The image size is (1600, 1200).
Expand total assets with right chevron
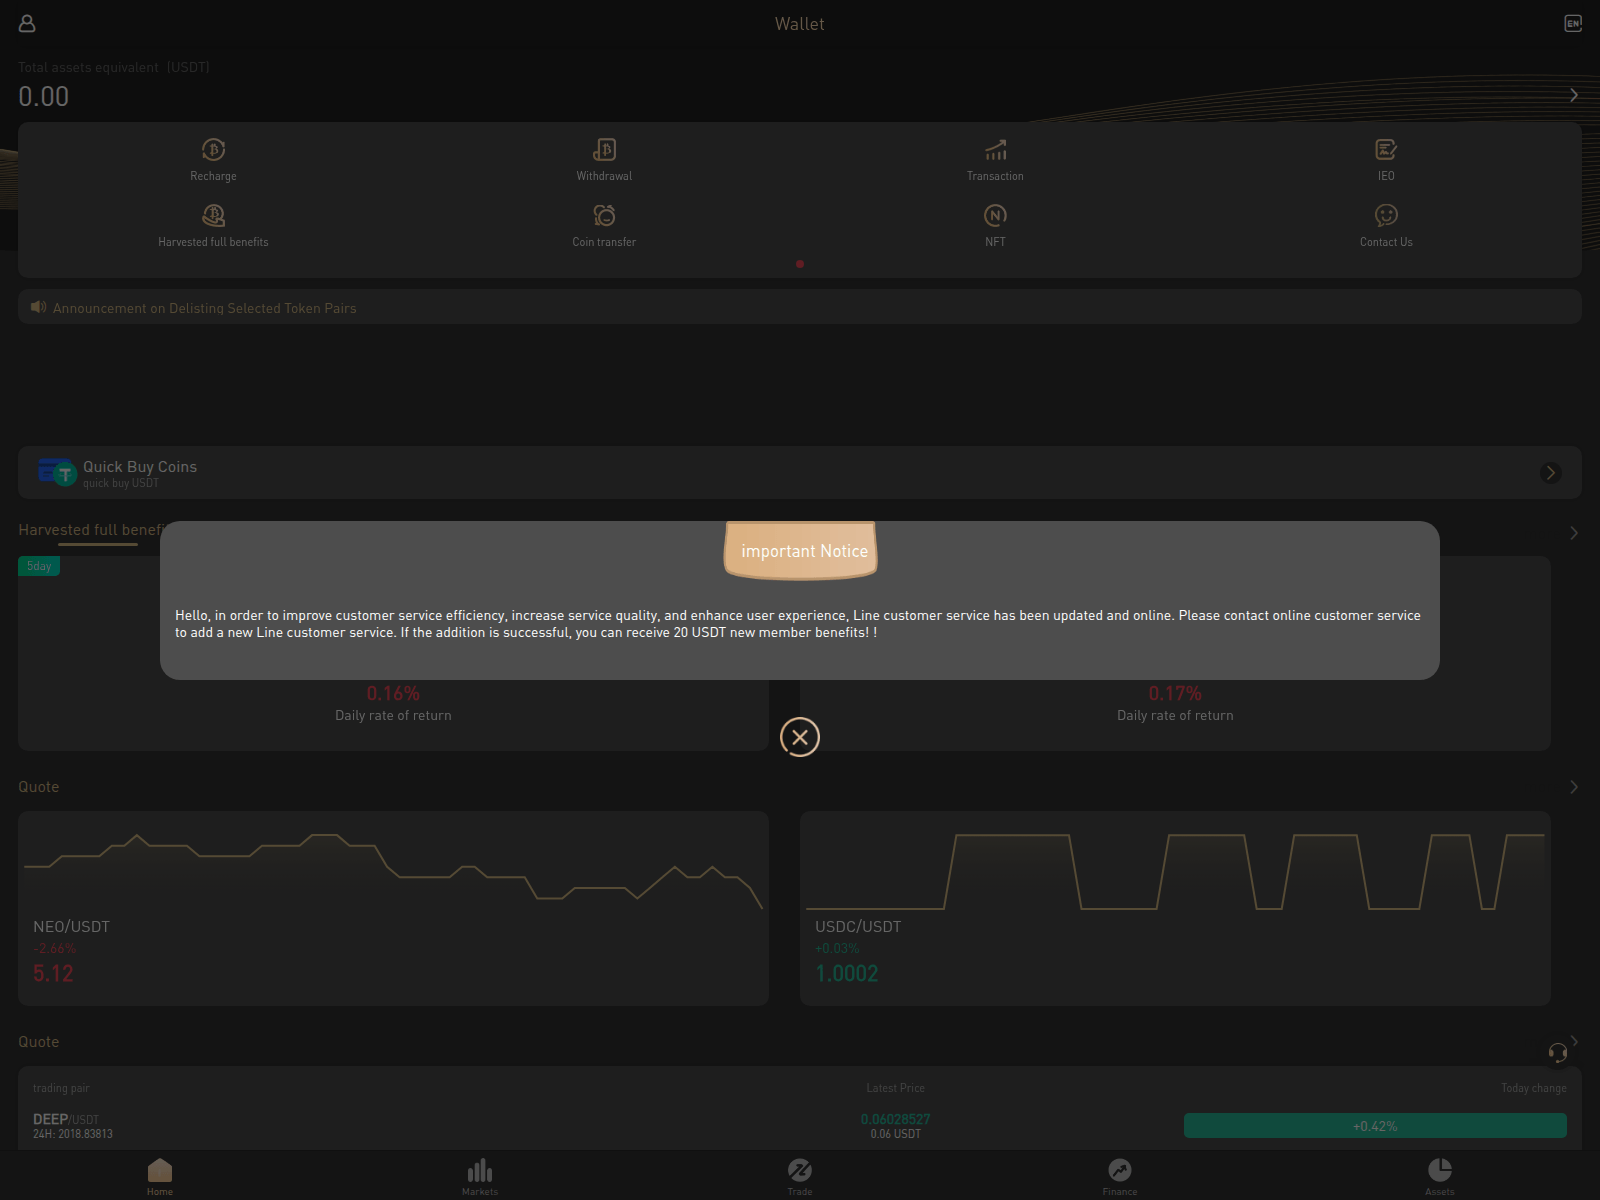(1574, 95)
